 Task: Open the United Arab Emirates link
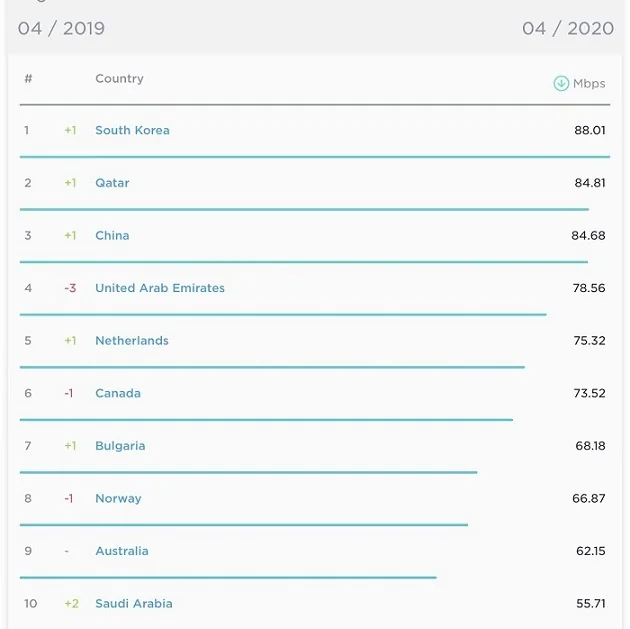(x=160, y=288)
